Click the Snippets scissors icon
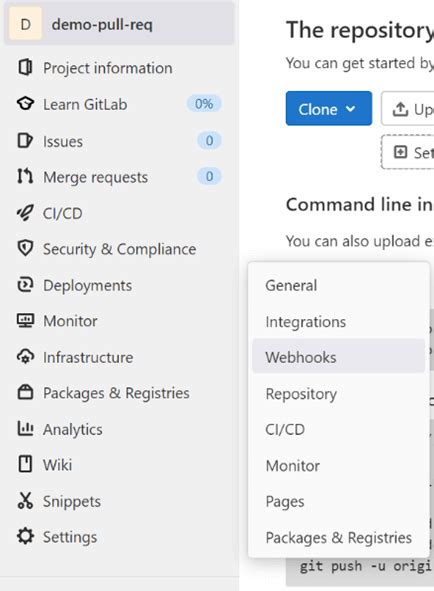The height and width of the screenshot is (591, 434). [x=25, y=501]
